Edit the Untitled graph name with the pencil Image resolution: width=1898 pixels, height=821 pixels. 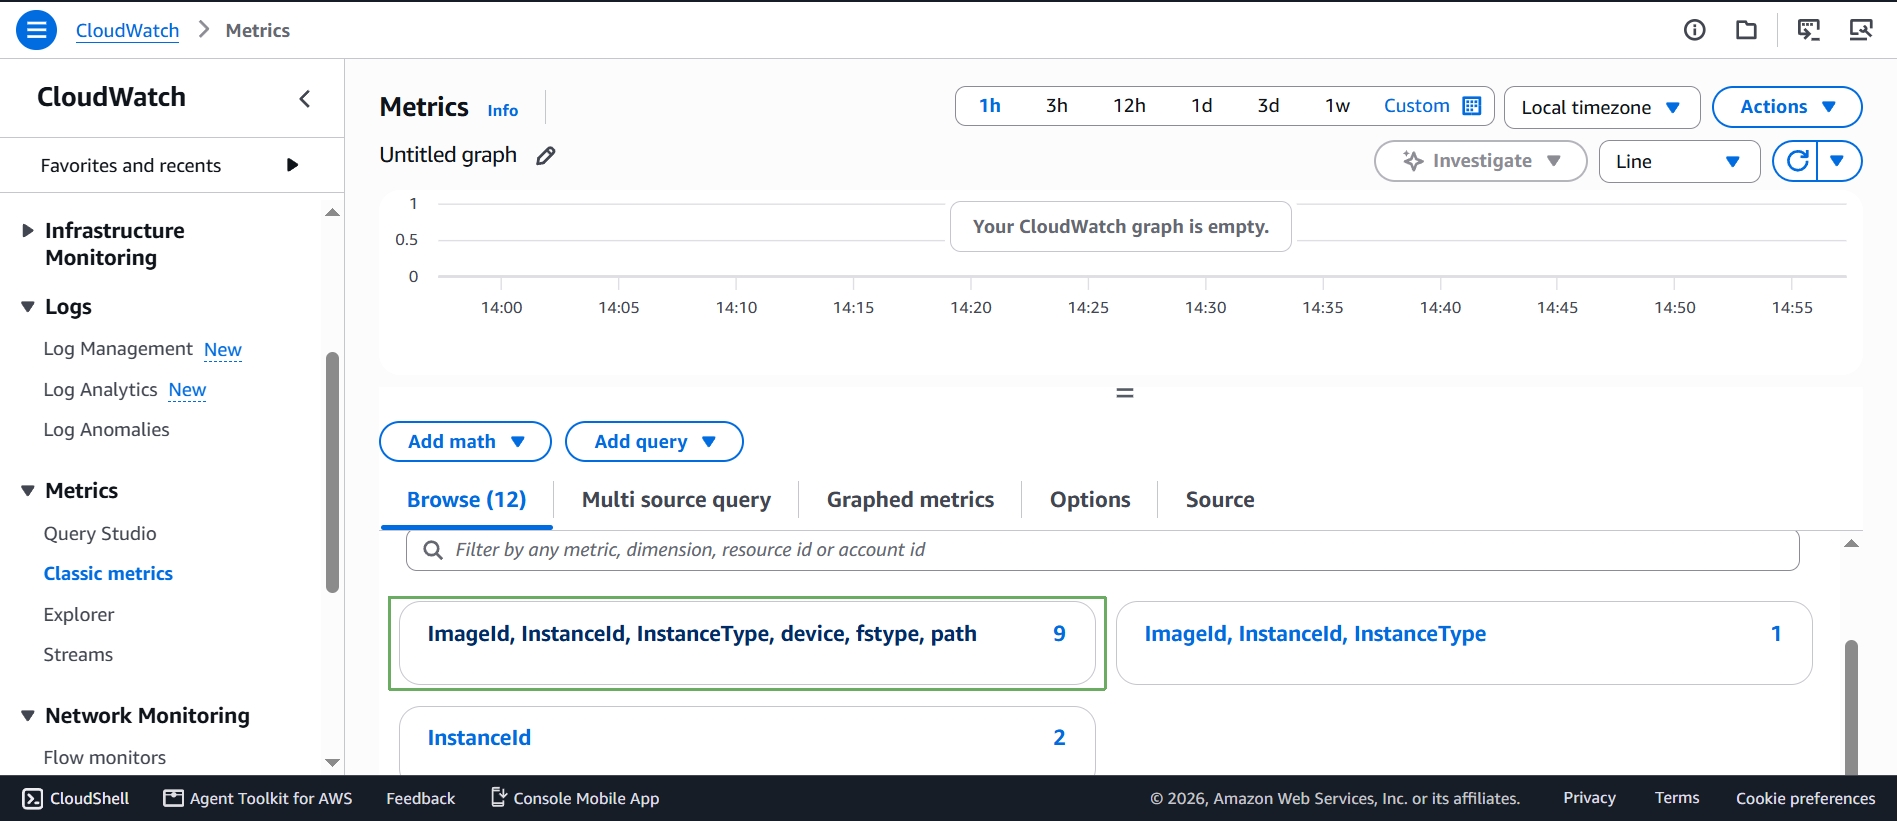point(545,156)
